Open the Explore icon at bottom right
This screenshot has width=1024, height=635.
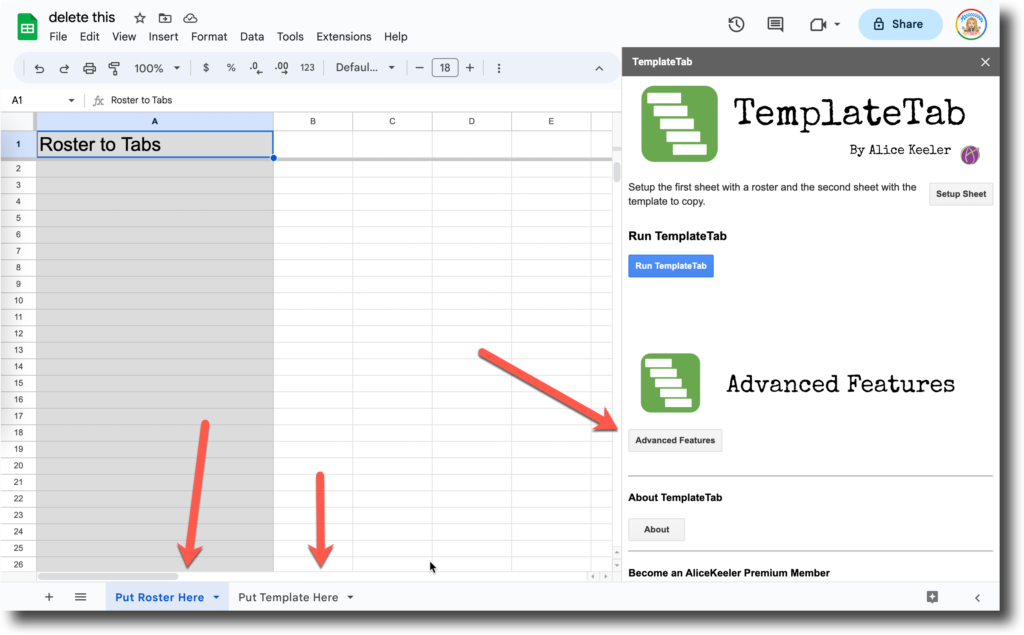932,597
